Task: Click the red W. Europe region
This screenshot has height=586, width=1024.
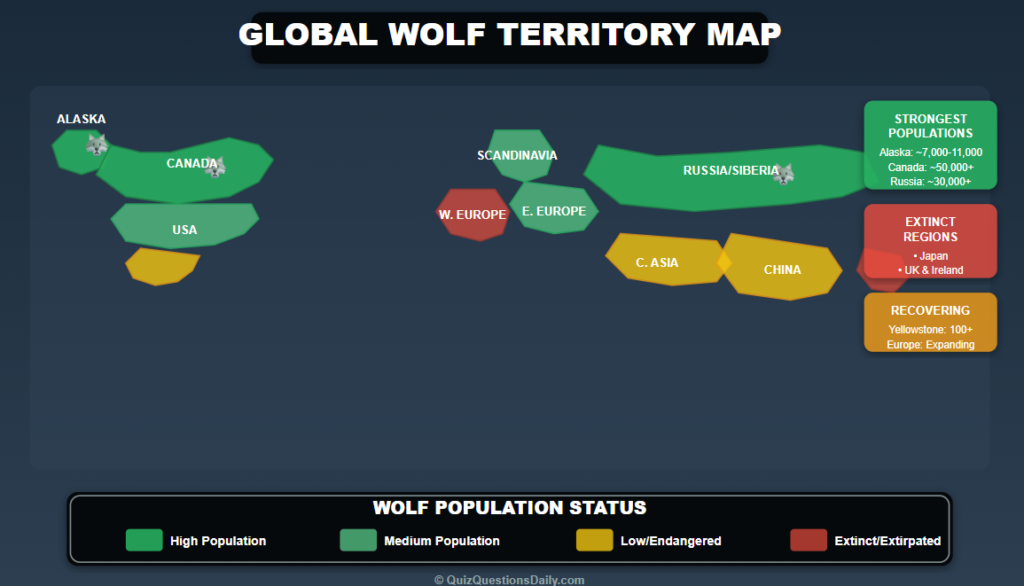Action: 473,214
